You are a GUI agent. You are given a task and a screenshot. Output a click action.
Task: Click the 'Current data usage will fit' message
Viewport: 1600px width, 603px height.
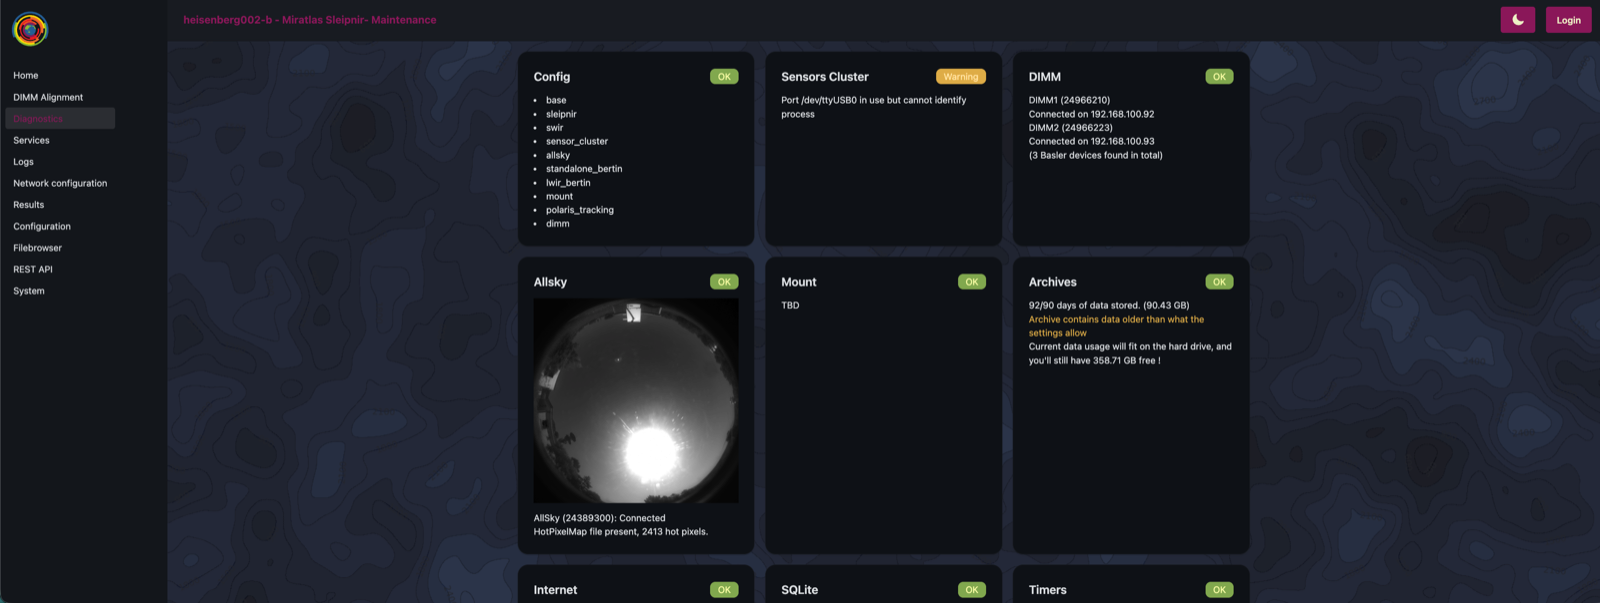tap(1130, 353)
